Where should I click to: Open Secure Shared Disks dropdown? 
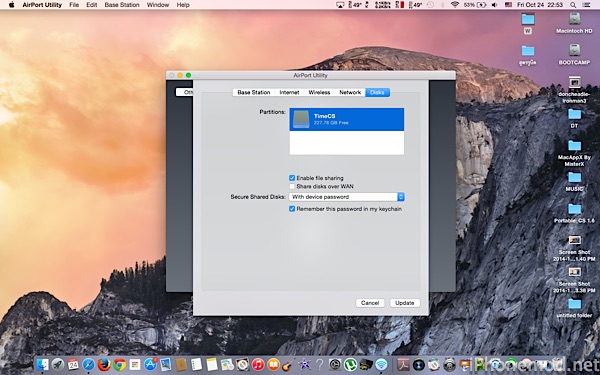pos(346,197)
